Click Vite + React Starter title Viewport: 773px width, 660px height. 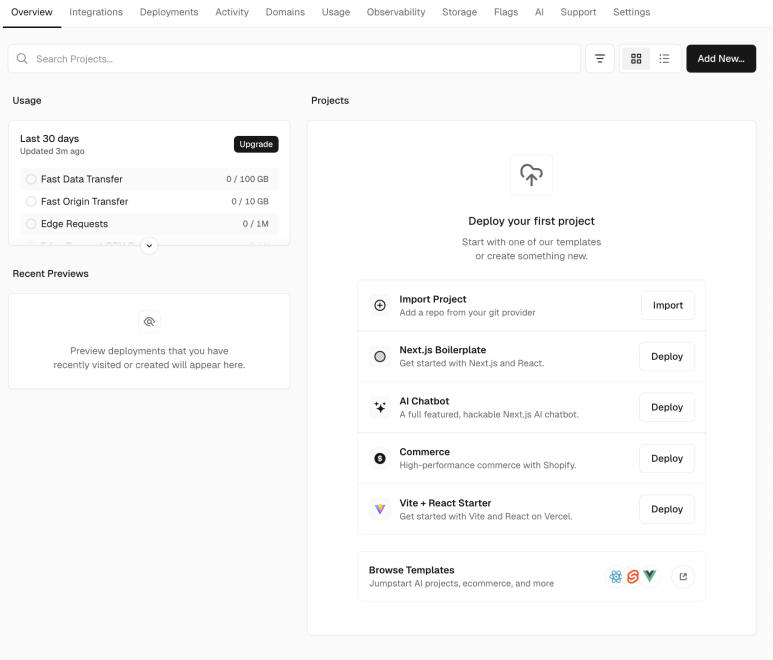pyautogui.click(x=445, y=503)
